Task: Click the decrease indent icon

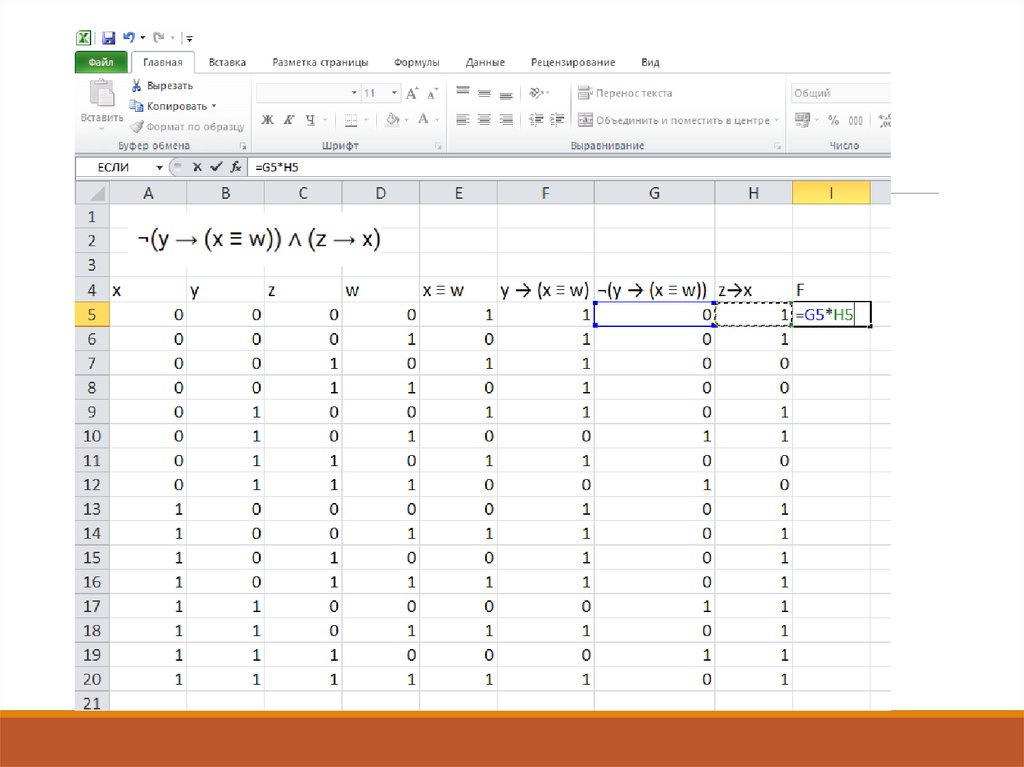Action: pos(536,120)
